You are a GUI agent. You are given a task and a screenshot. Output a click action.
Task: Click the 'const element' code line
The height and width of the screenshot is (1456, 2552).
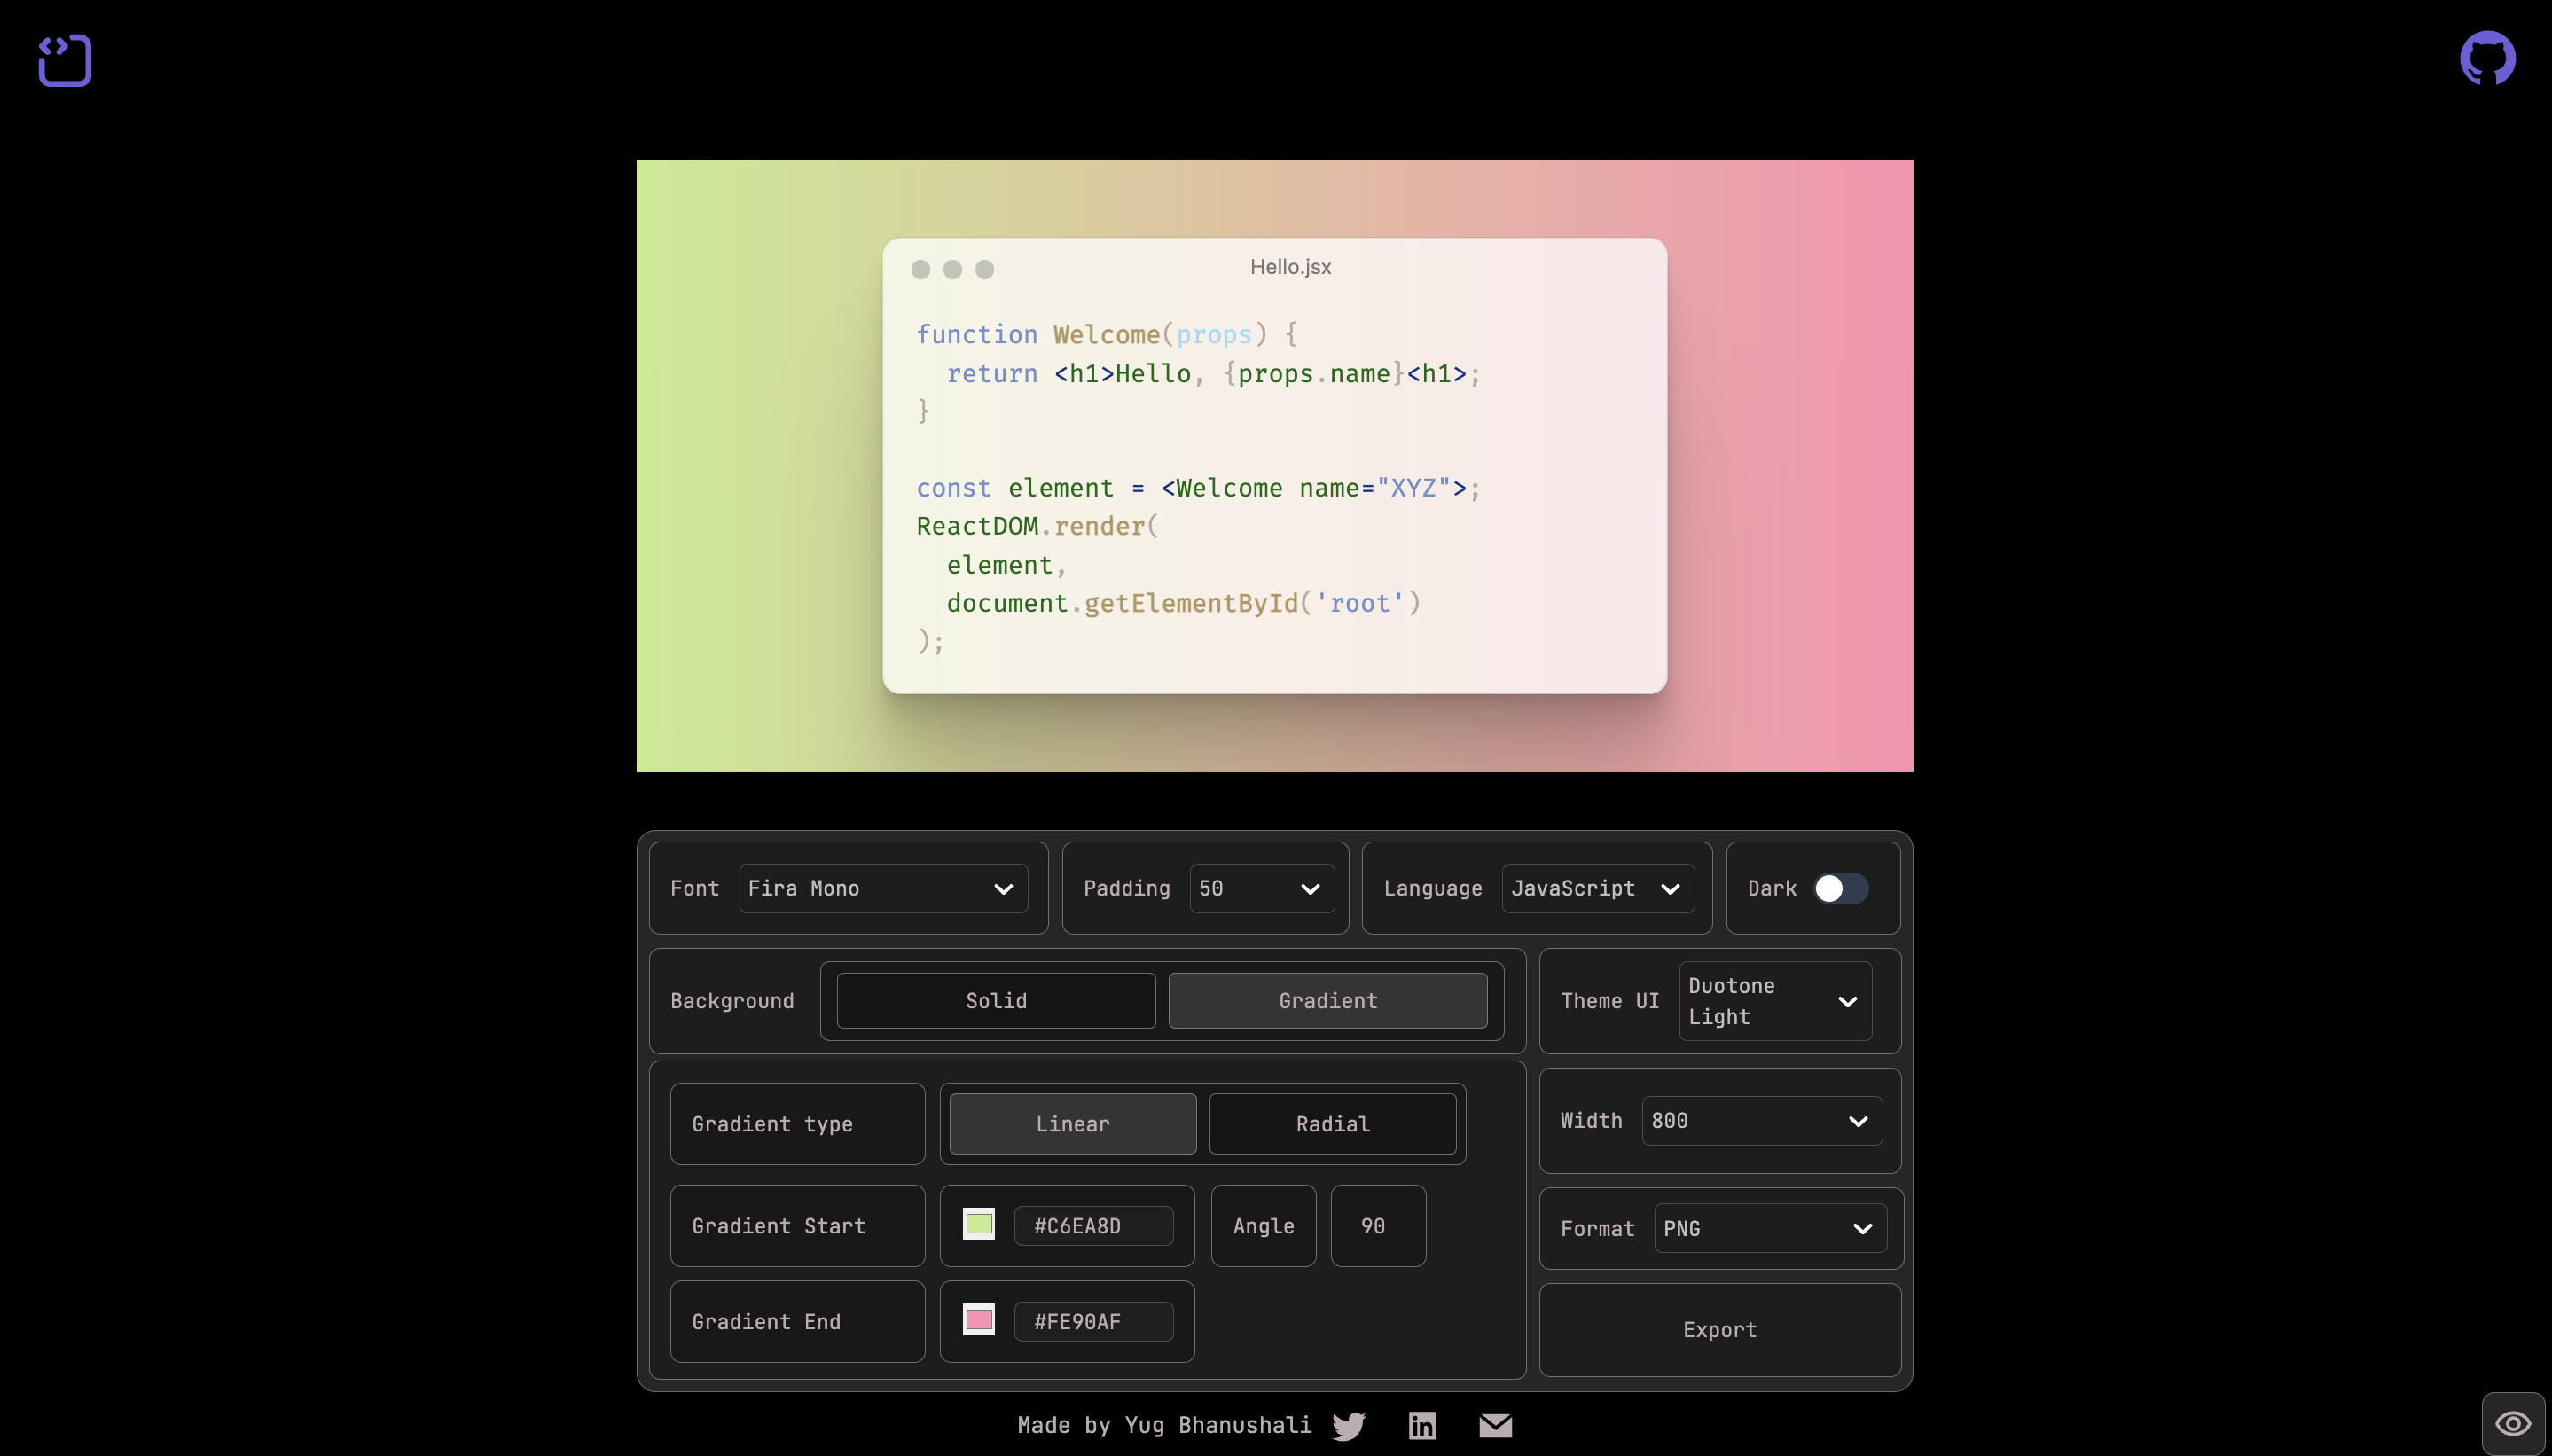coord(1198,488)
